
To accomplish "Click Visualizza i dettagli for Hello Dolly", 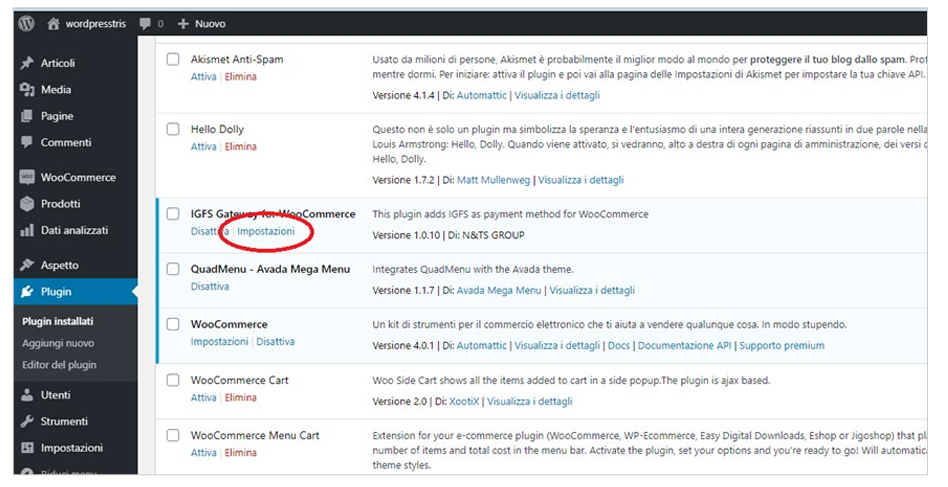I will coord(581,180).
